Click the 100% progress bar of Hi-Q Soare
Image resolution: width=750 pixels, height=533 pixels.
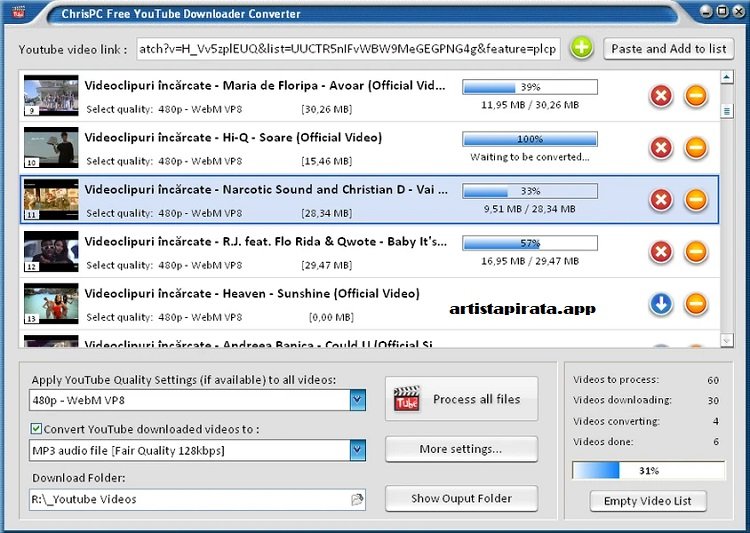[530, 139]
